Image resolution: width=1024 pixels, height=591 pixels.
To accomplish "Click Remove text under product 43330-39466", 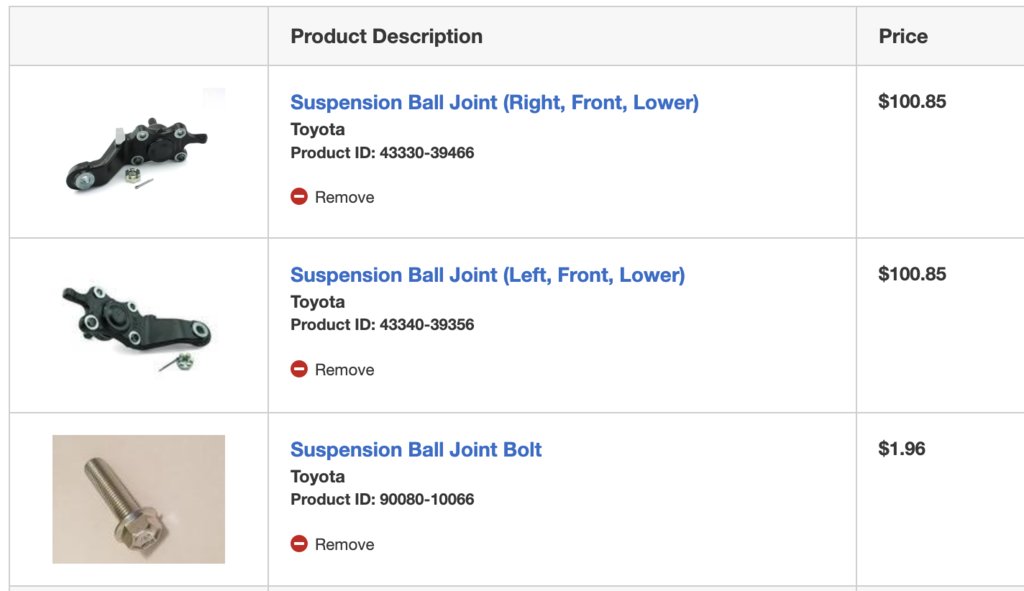I will pyautogui.click(x=344, y=197).
